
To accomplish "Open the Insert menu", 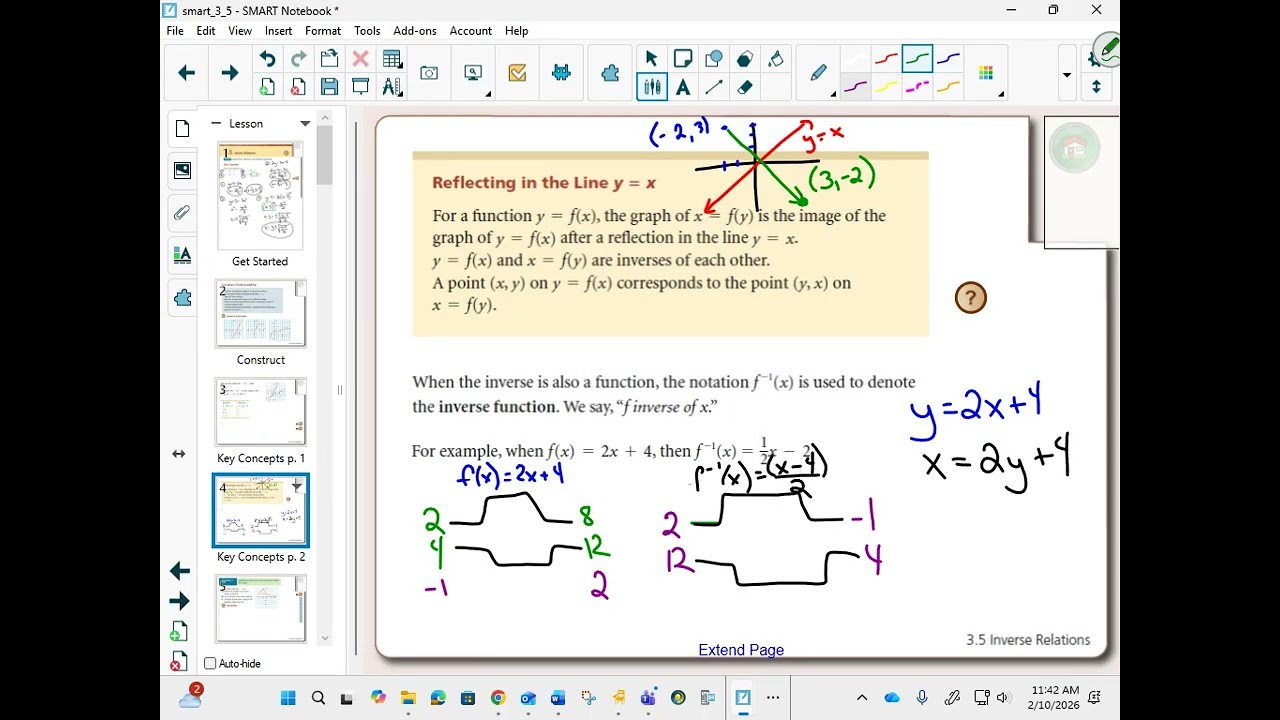I will tap(278, 31).
